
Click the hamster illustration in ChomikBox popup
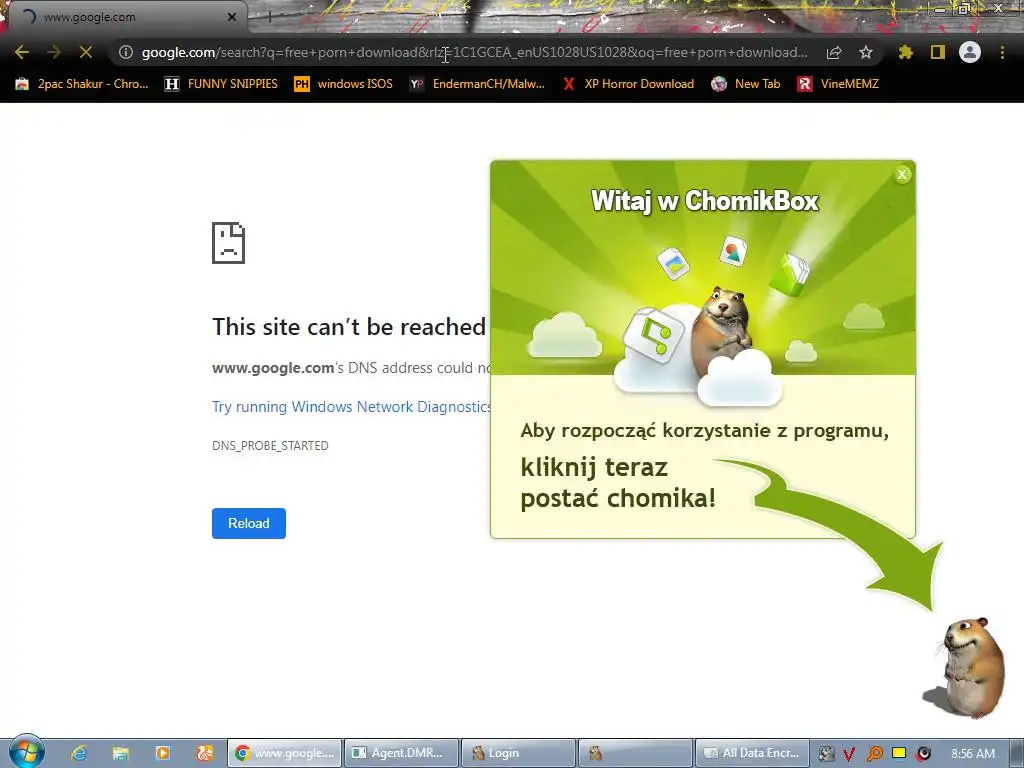[x=722, y=332]
